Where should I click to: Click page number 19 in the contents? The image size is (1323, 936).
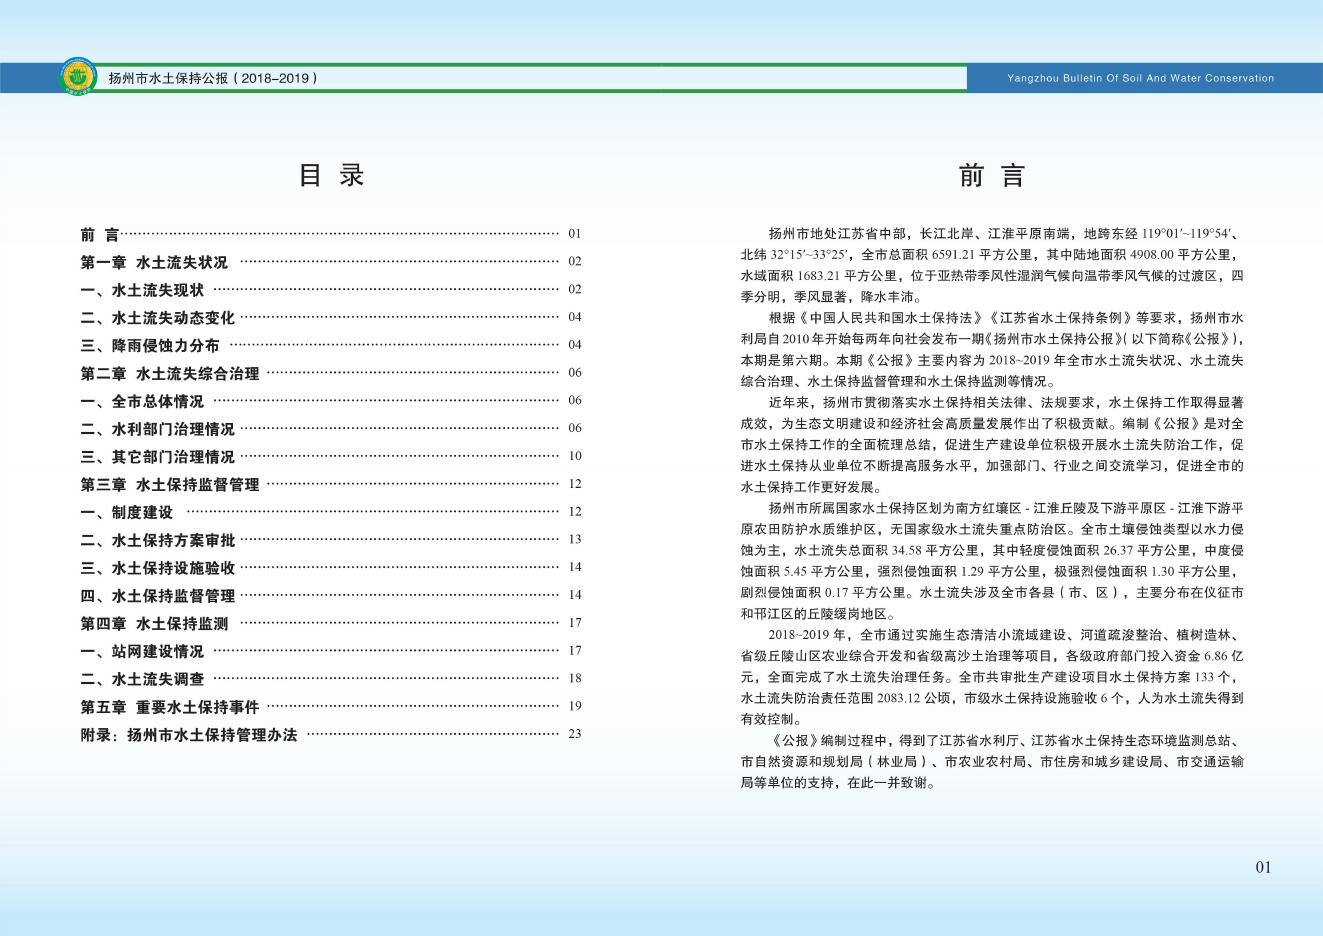click(x=574, y=706)
